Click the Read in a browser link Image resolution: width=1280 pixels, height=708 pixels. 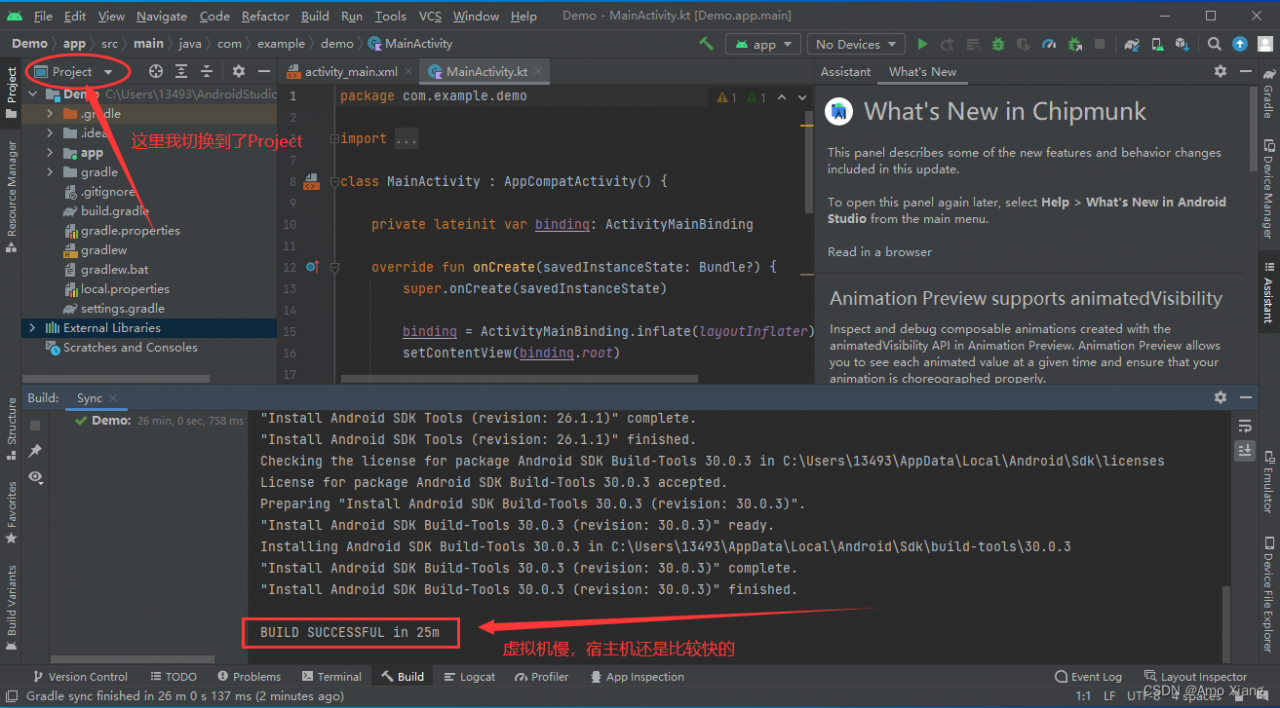[879, 252]
